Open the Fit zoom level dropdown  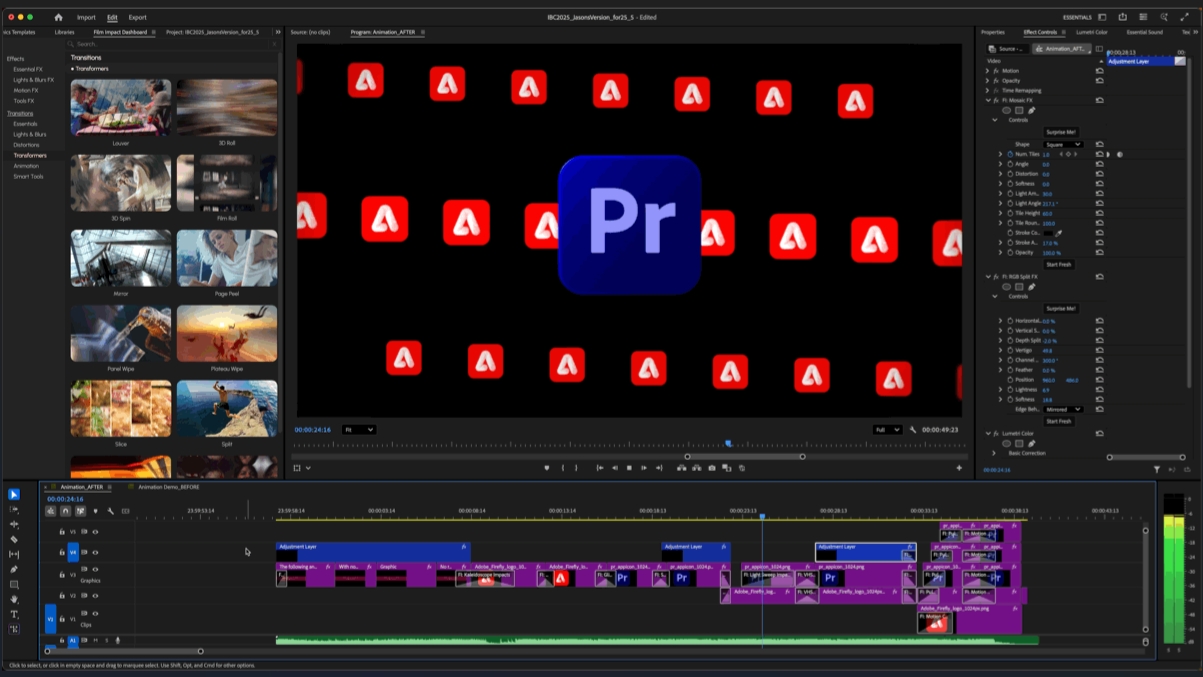pyautogui.click(x=358, y=430)
